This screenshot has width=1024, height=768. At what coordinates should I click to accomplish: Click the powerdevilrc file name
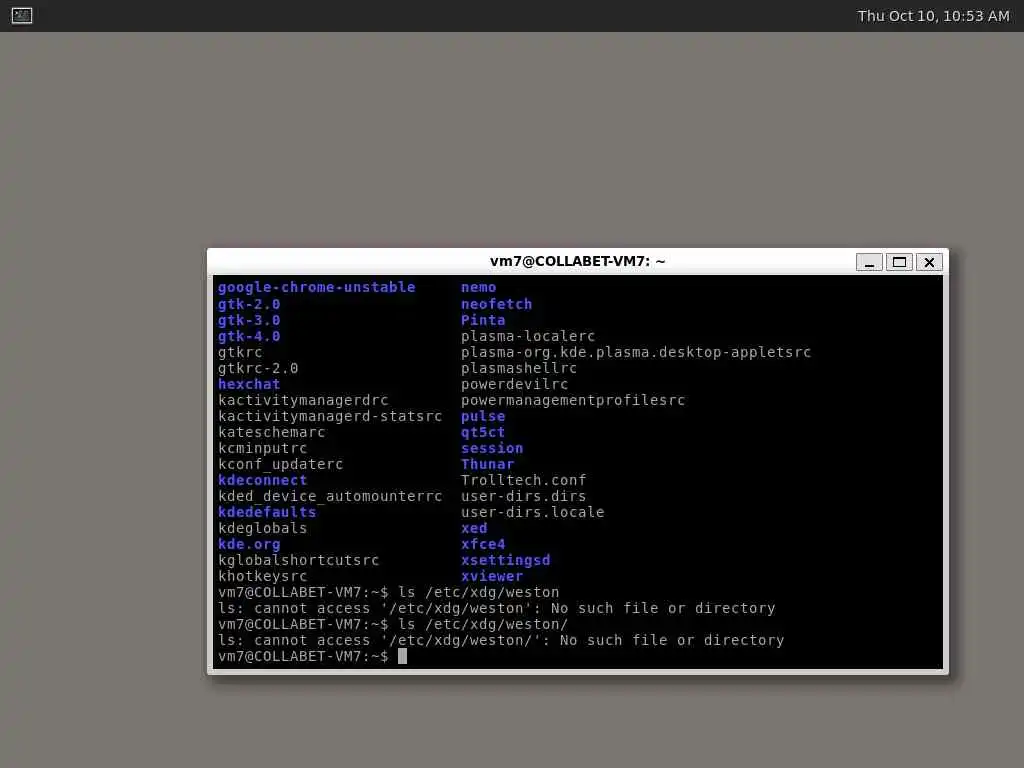click(515, 384)
